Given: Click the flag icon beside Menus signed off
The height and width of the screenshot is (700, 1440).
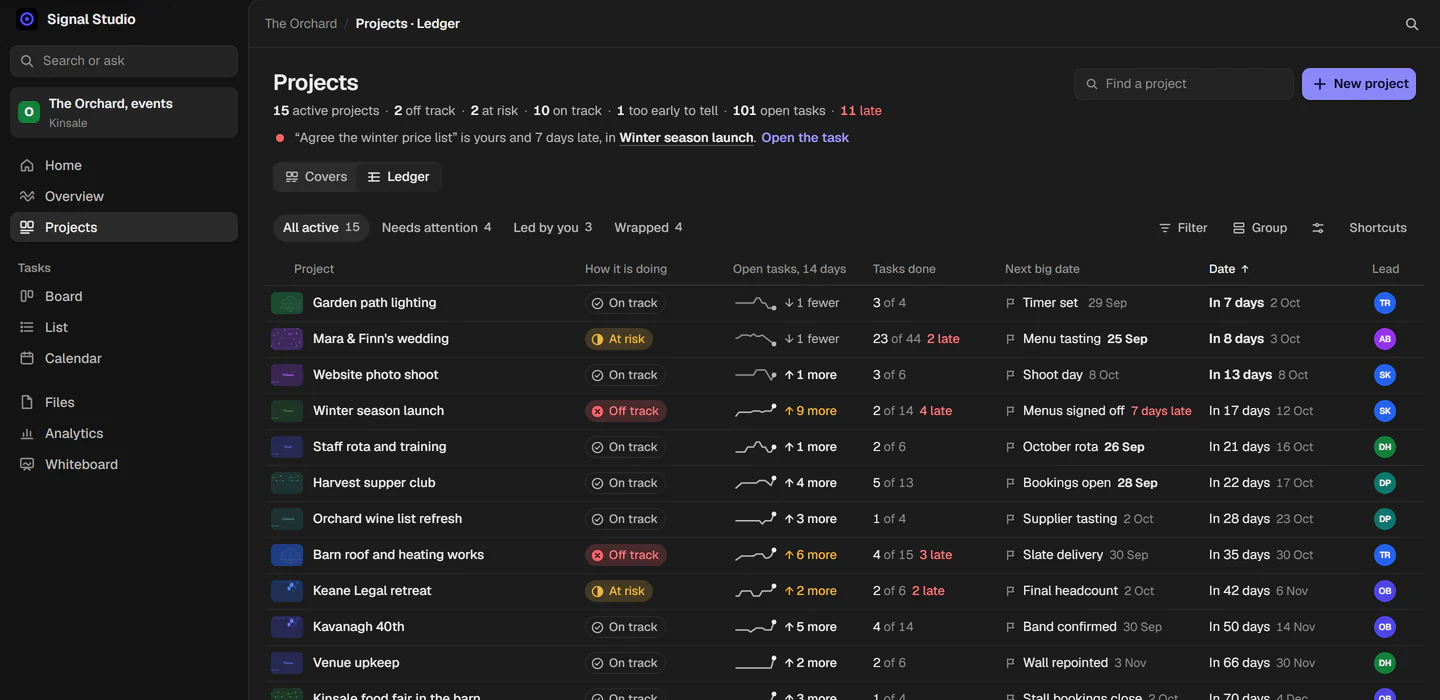Looking at the screenshot, I should pyautogui.click(x=1010, y=411).
